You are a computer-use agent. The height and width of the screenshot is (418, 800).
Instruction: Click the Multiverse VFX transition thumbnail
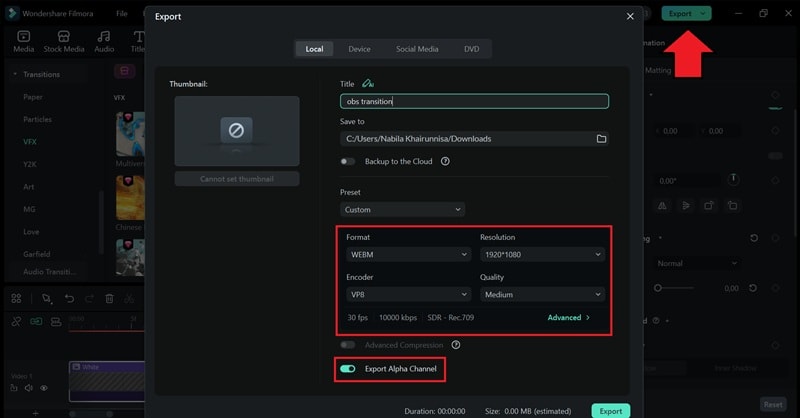[x=130, y=134]
